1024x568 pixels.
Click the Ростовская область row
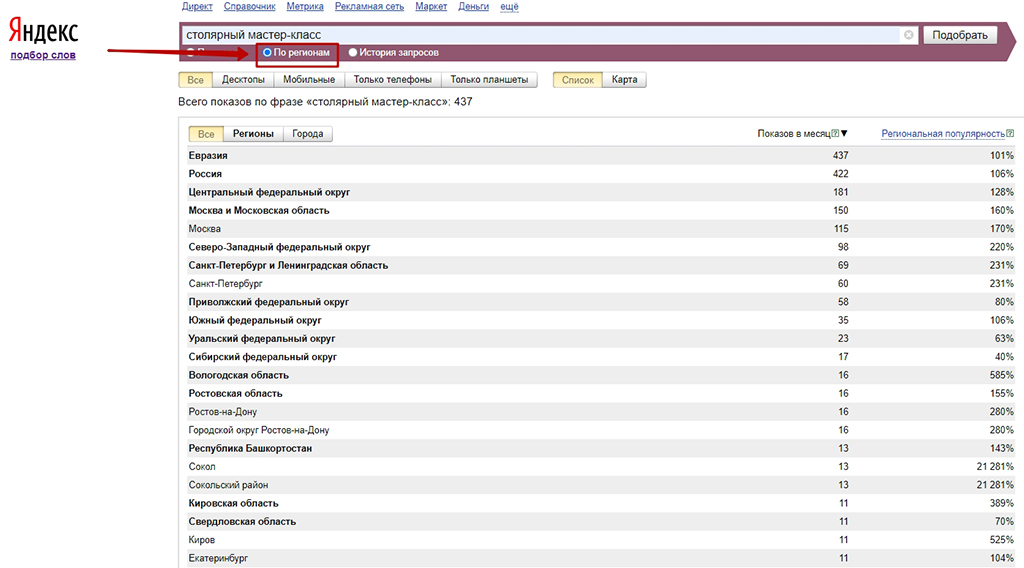click(601, 393)
